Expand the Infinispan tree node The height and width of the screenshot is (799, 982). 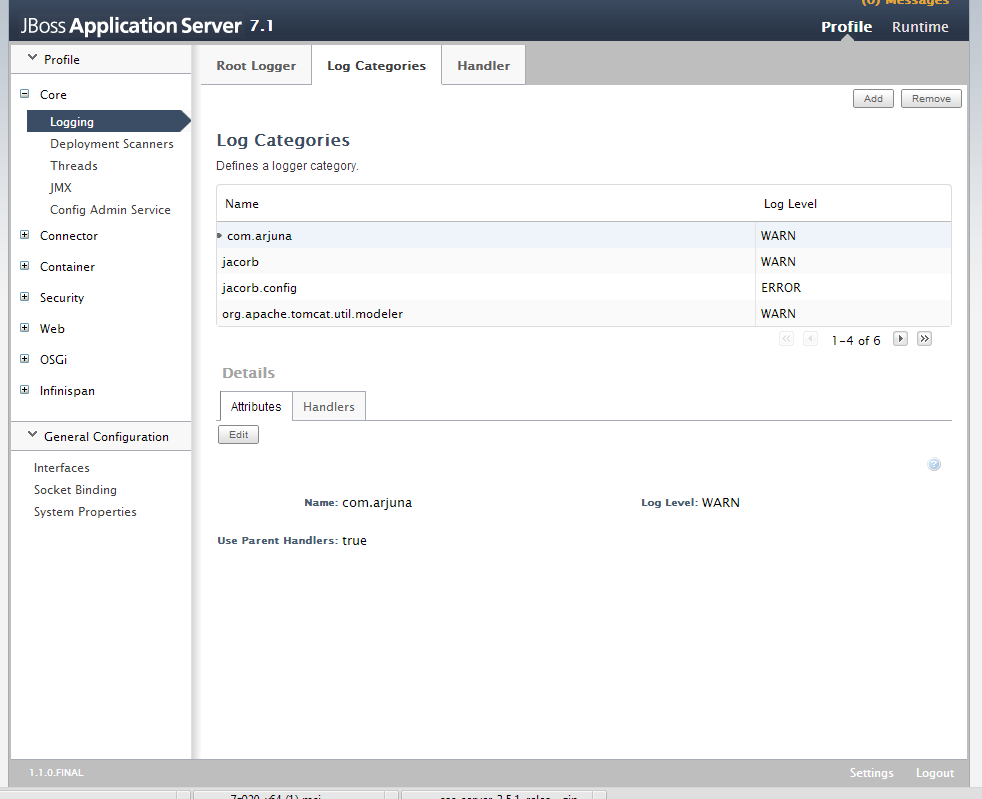point(23,390)
